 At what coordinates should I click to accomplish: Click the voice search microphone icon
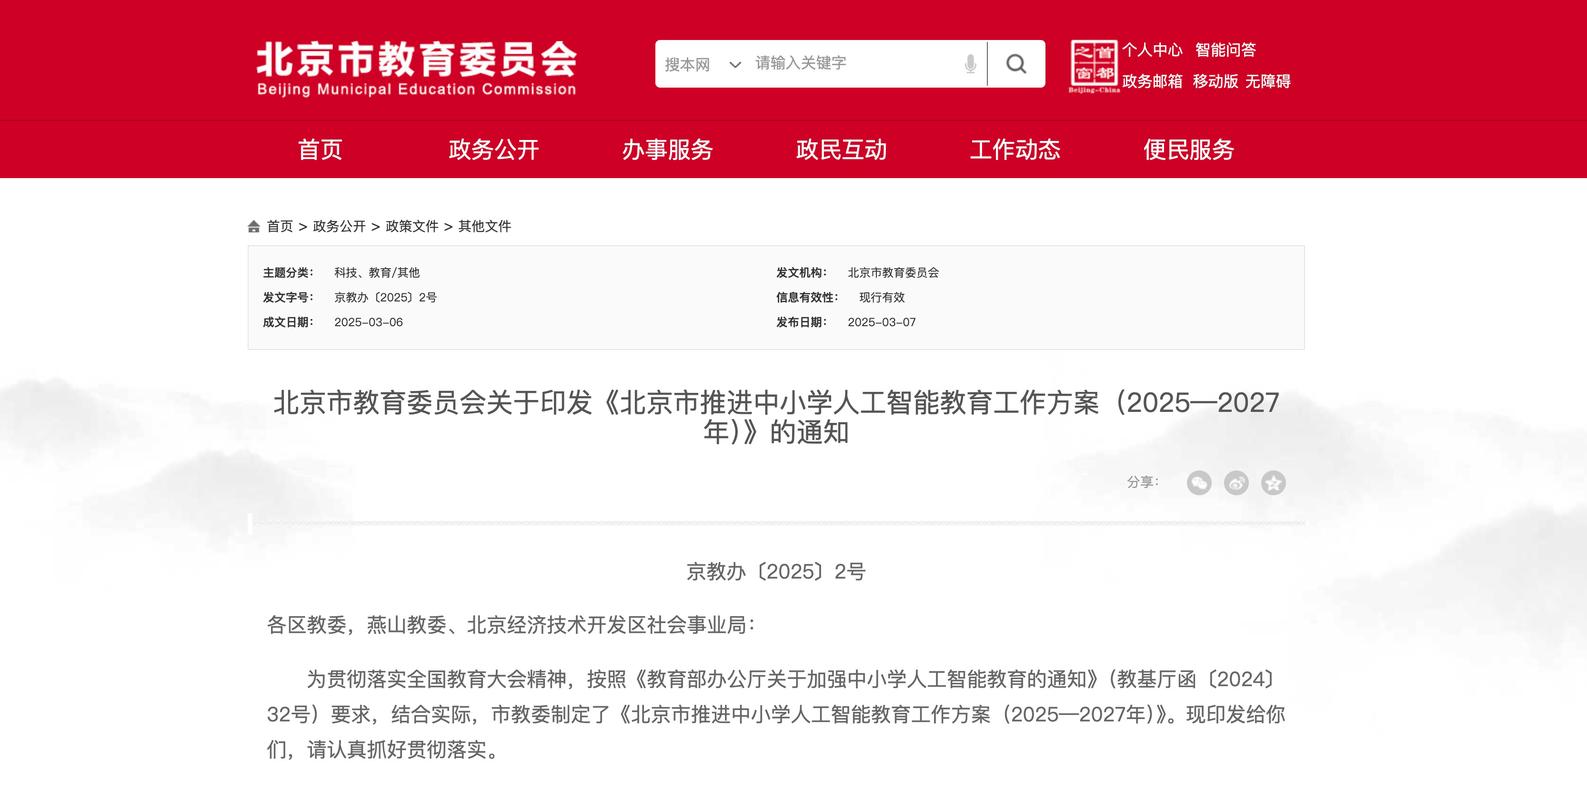[x=970, y=64]
